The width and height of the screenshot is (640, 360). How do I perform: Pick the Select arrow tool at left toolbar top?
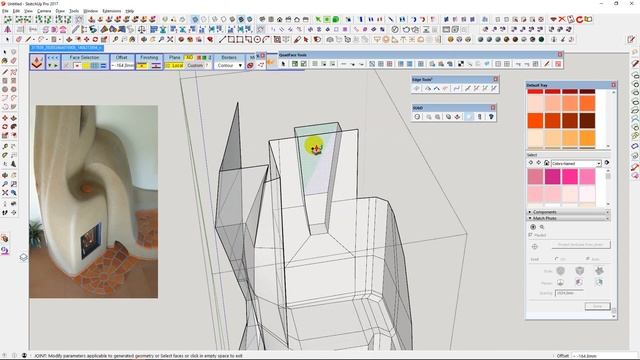5,52
